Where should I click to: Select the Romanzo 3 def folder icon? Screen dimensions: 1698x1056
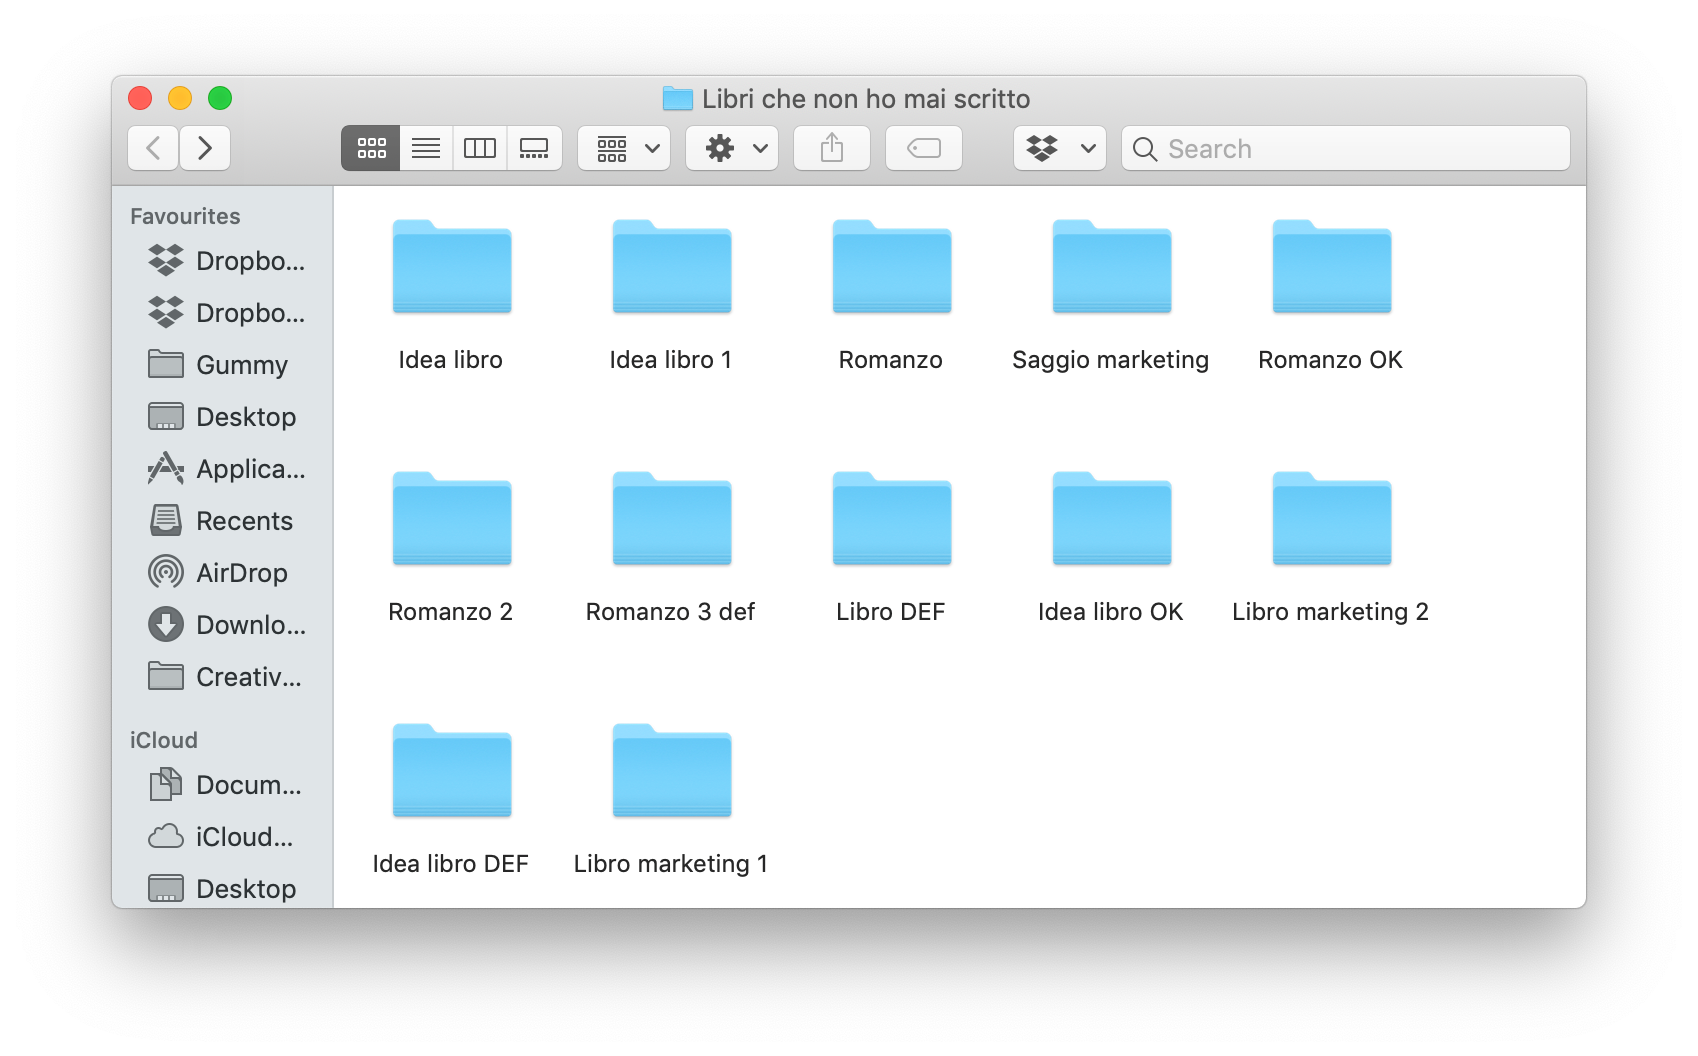672,518
